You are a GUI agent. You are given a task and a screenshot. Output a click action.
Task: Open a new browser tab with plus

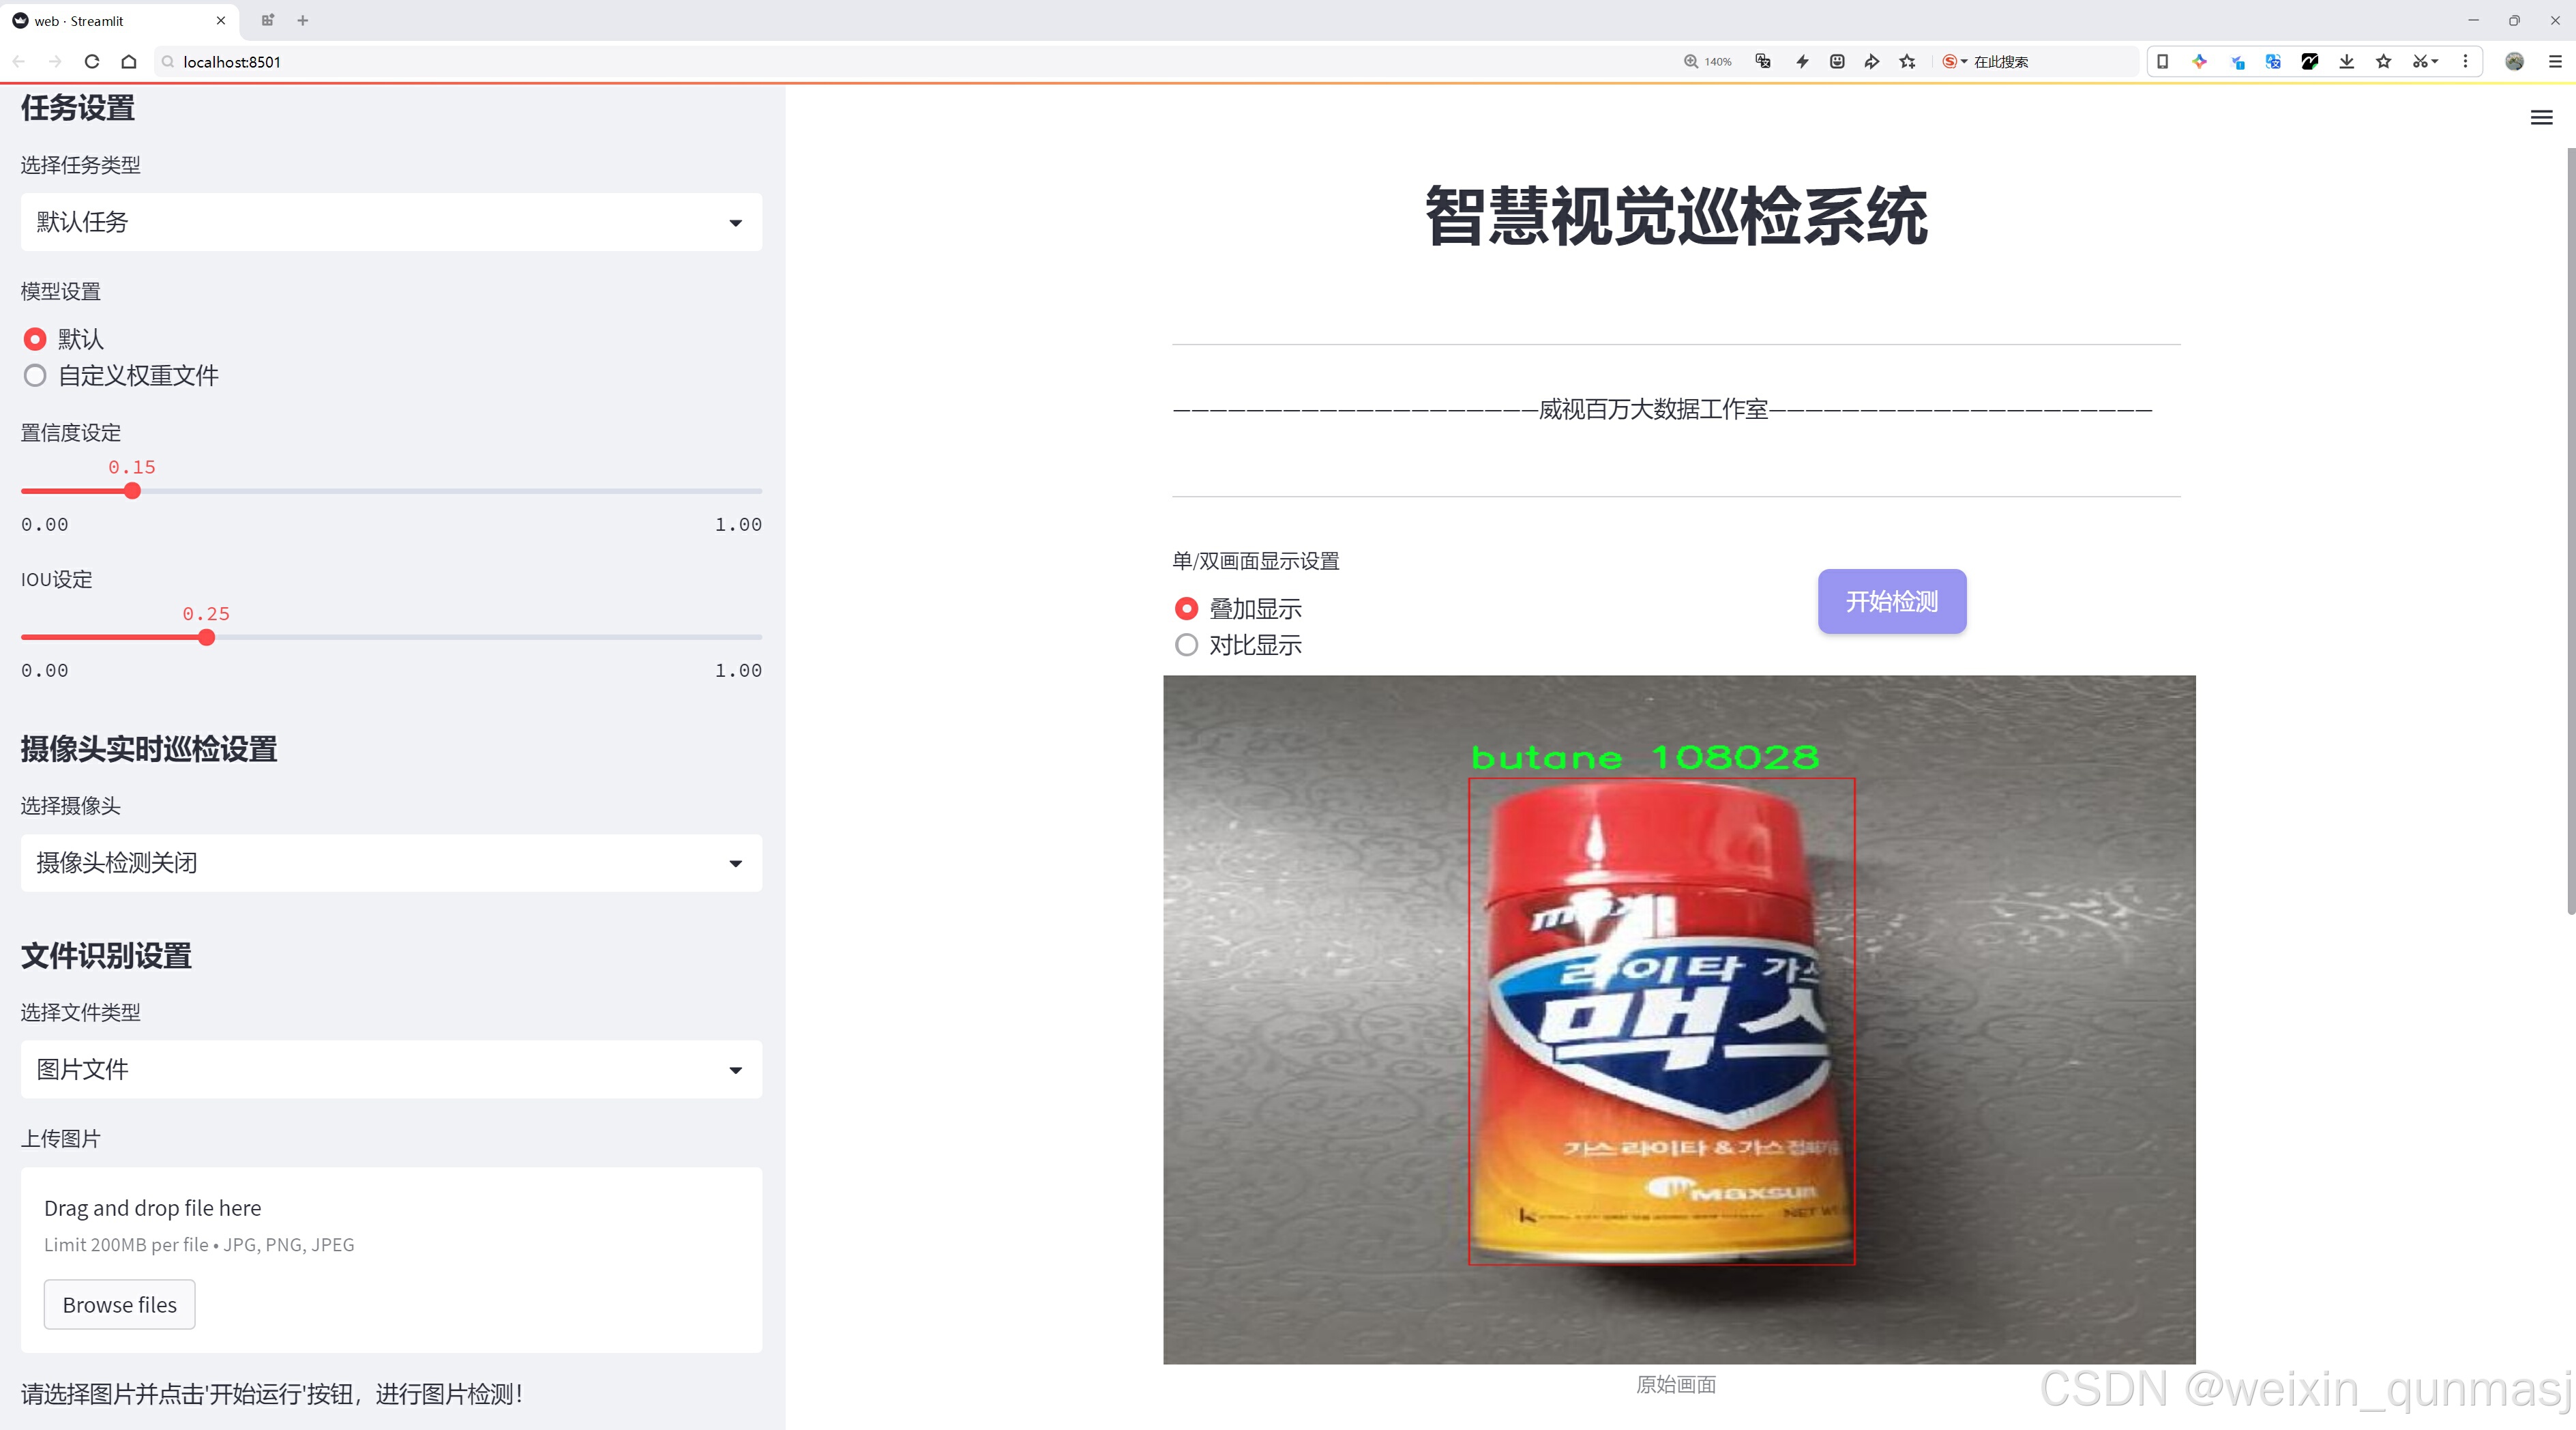[303, 20]
